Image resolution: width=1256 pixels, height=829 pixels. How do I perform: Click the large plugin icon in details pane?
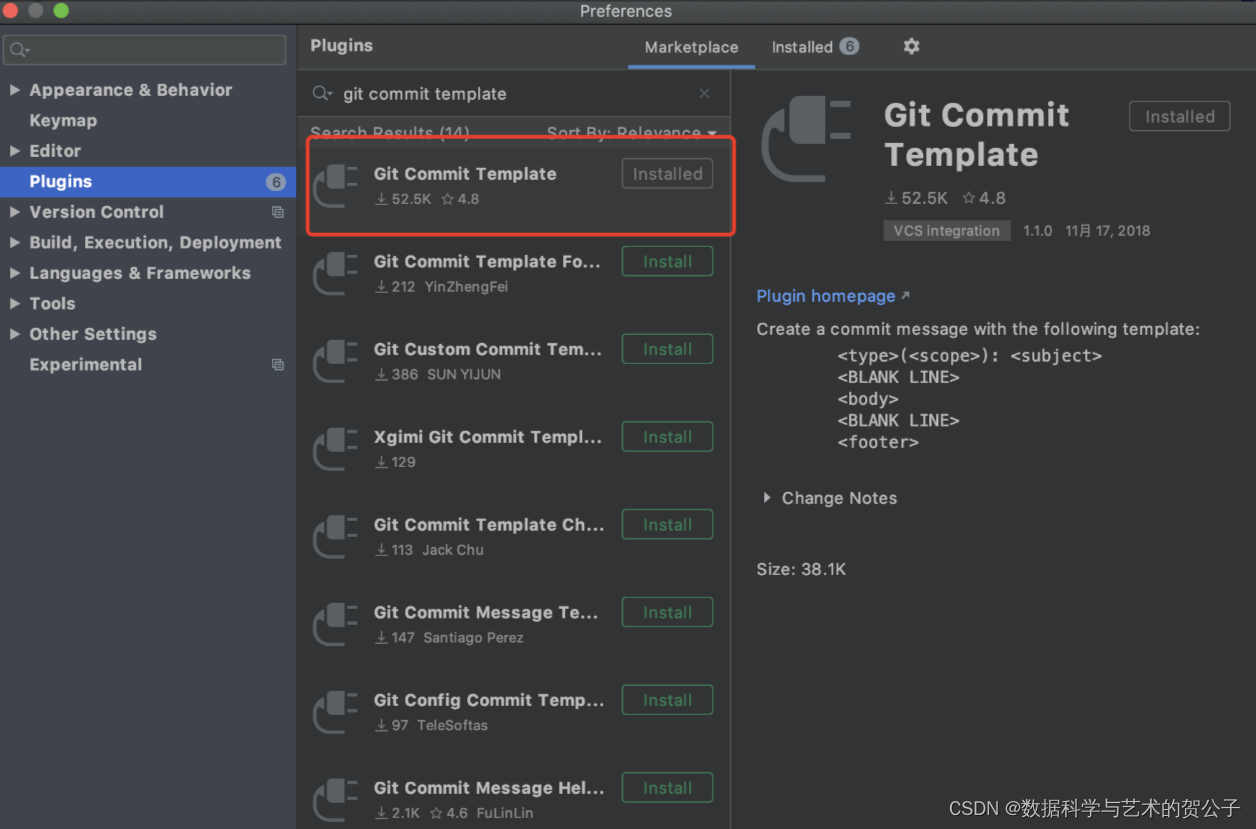(806, 137)
